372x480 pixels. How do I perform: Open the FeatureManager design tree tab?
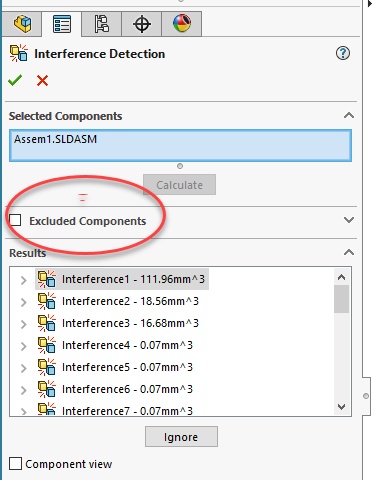pos(22,24)
